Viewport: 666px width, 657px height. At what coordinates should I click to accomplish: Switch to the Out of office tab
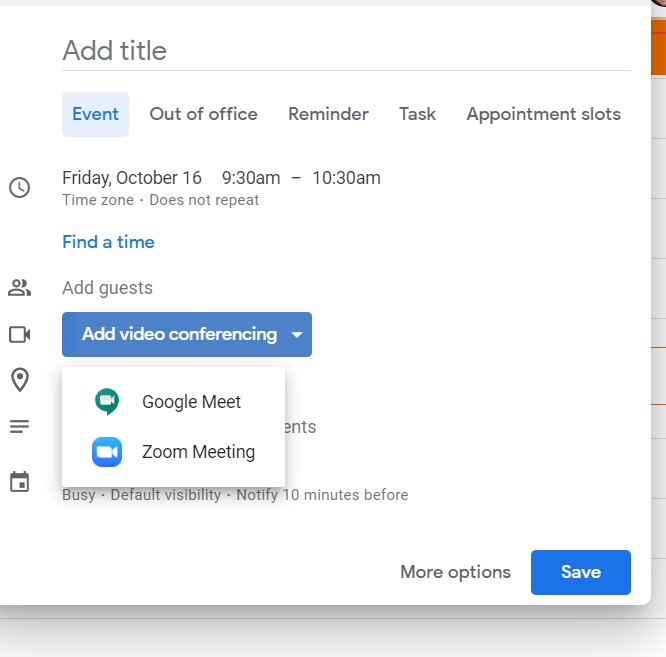pos(203,114)
